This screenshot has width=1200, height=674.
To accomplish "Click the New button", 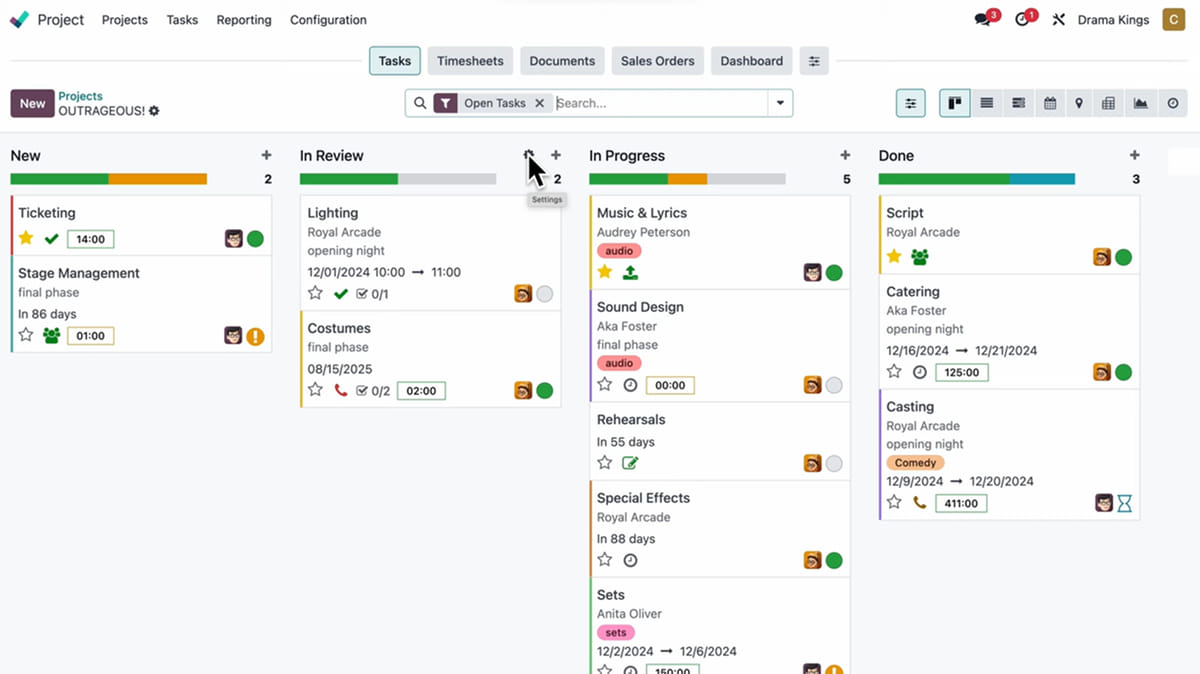I will [x=32, y=103].
